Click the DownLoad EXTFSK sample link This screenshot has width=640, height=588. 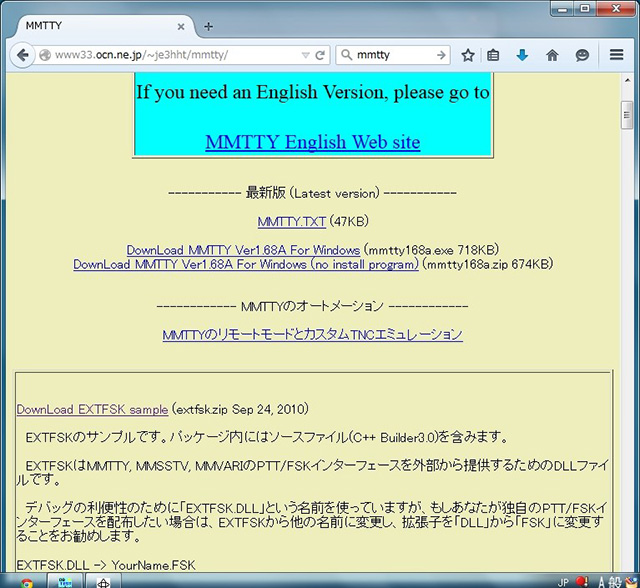click(92, 409)
